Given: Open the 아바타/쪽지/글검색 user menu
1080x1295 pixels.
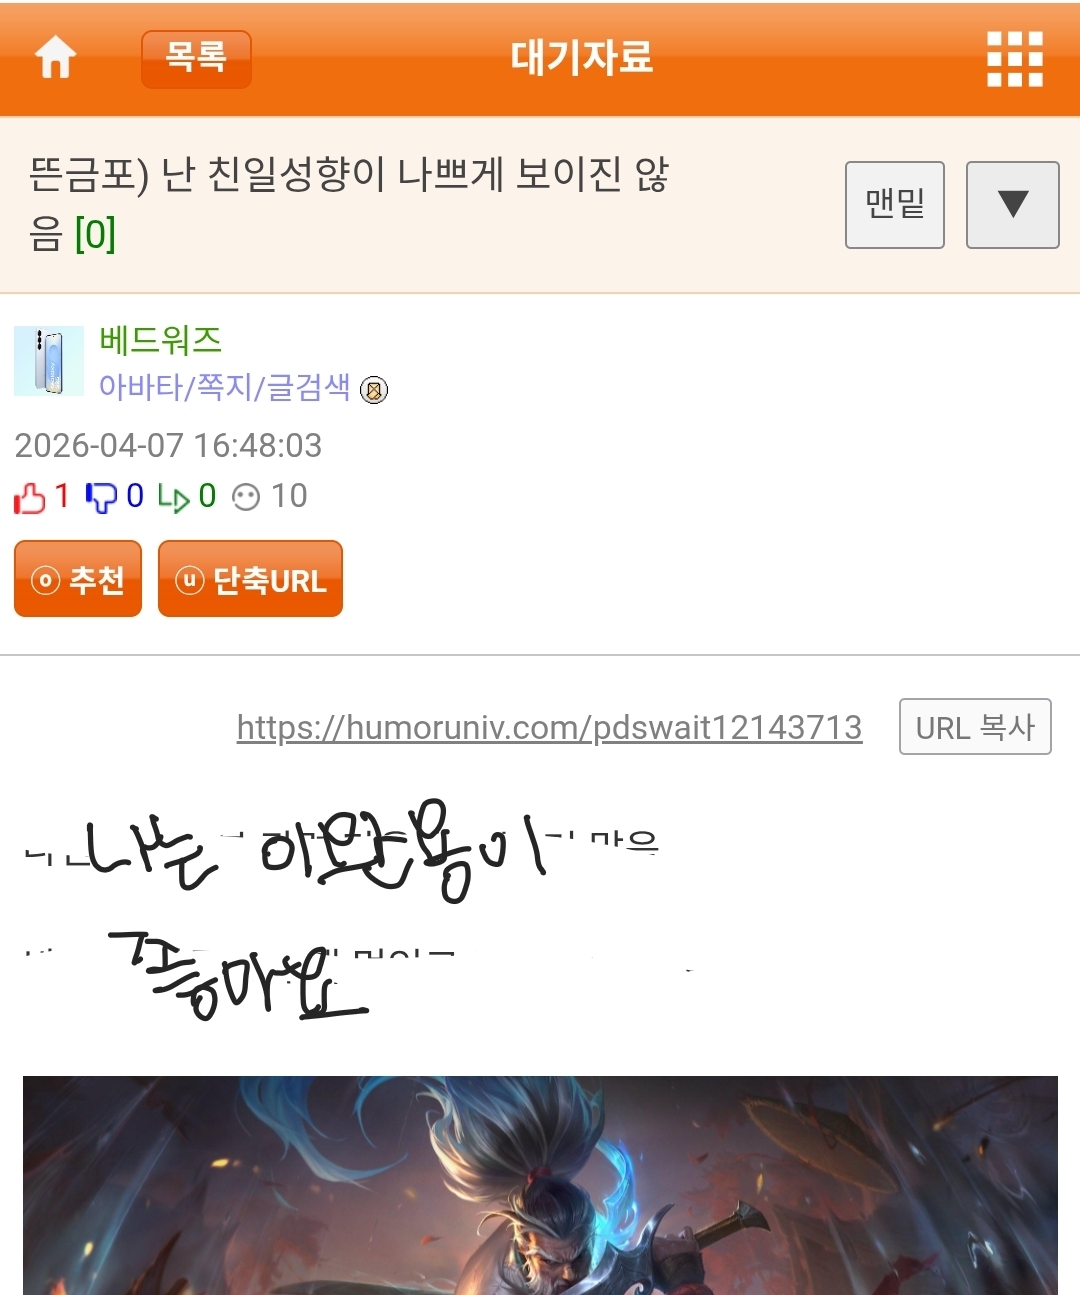Looking at the screenshot, I should point(225,387).
